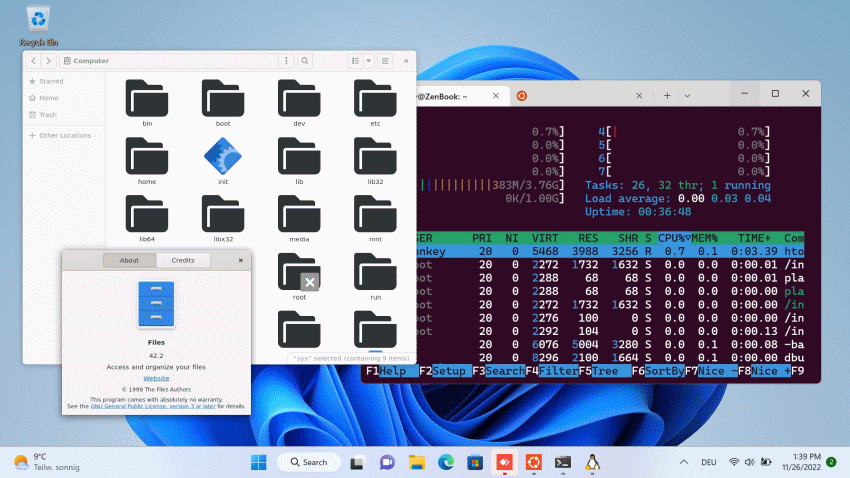This screenshot has width=850, height=478.
Task: Switch to the About tab
Action: (x=129, y=260)
